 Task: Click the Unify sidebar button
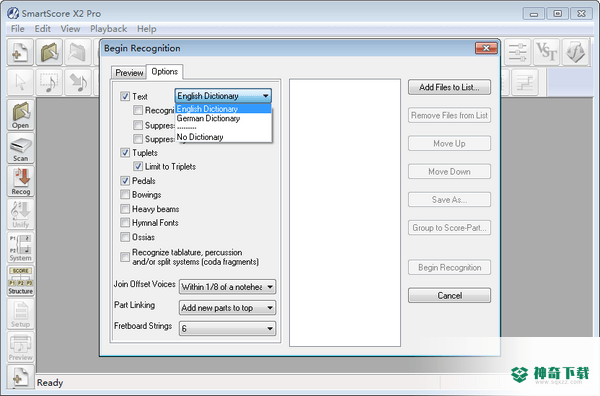pyautogui.click(x=20, y=214)
